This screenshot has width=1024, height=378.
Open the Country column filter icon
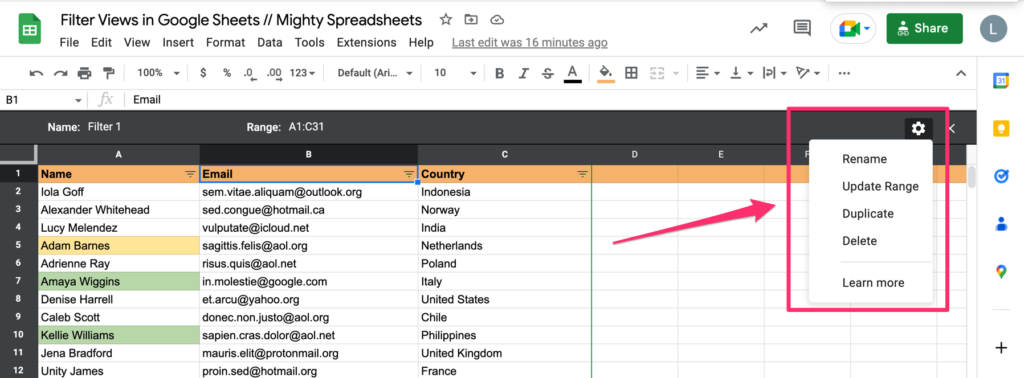[x=583, y=174]
